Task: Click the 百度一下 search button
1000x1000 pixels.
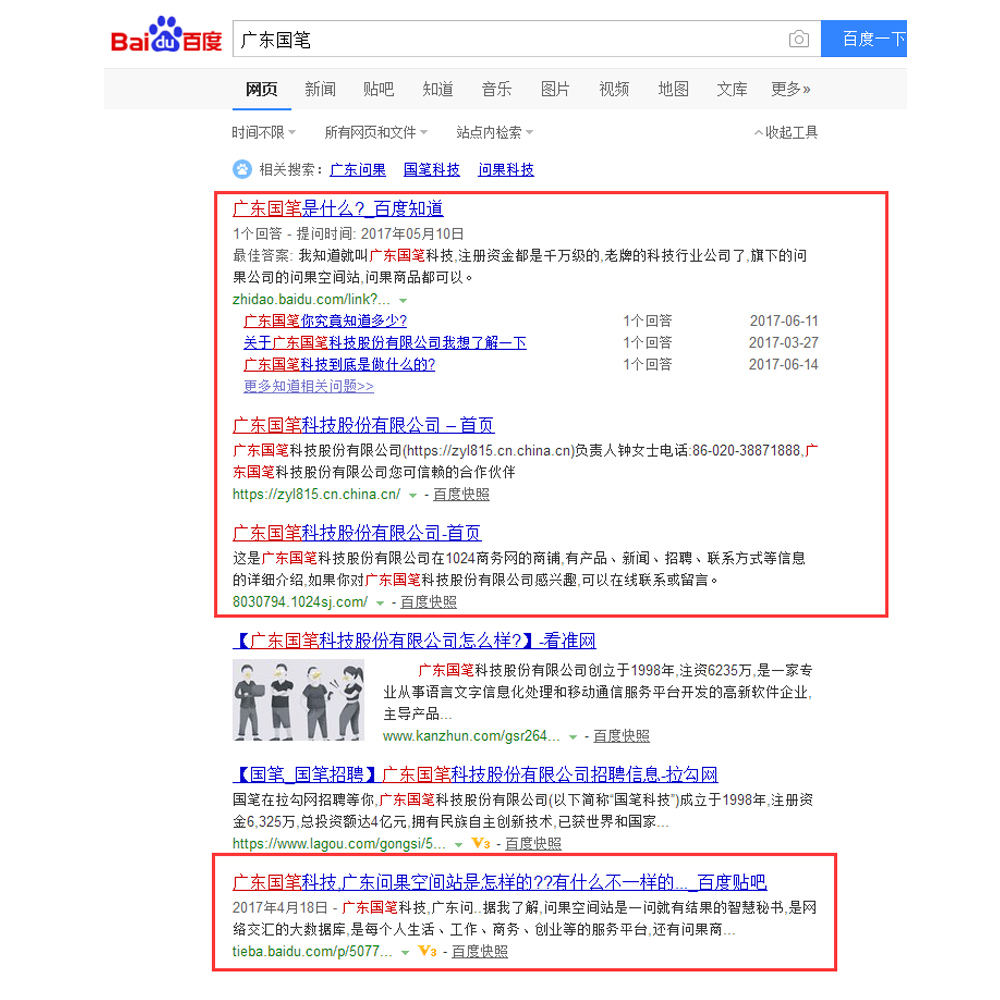Action: pos(864,39)
